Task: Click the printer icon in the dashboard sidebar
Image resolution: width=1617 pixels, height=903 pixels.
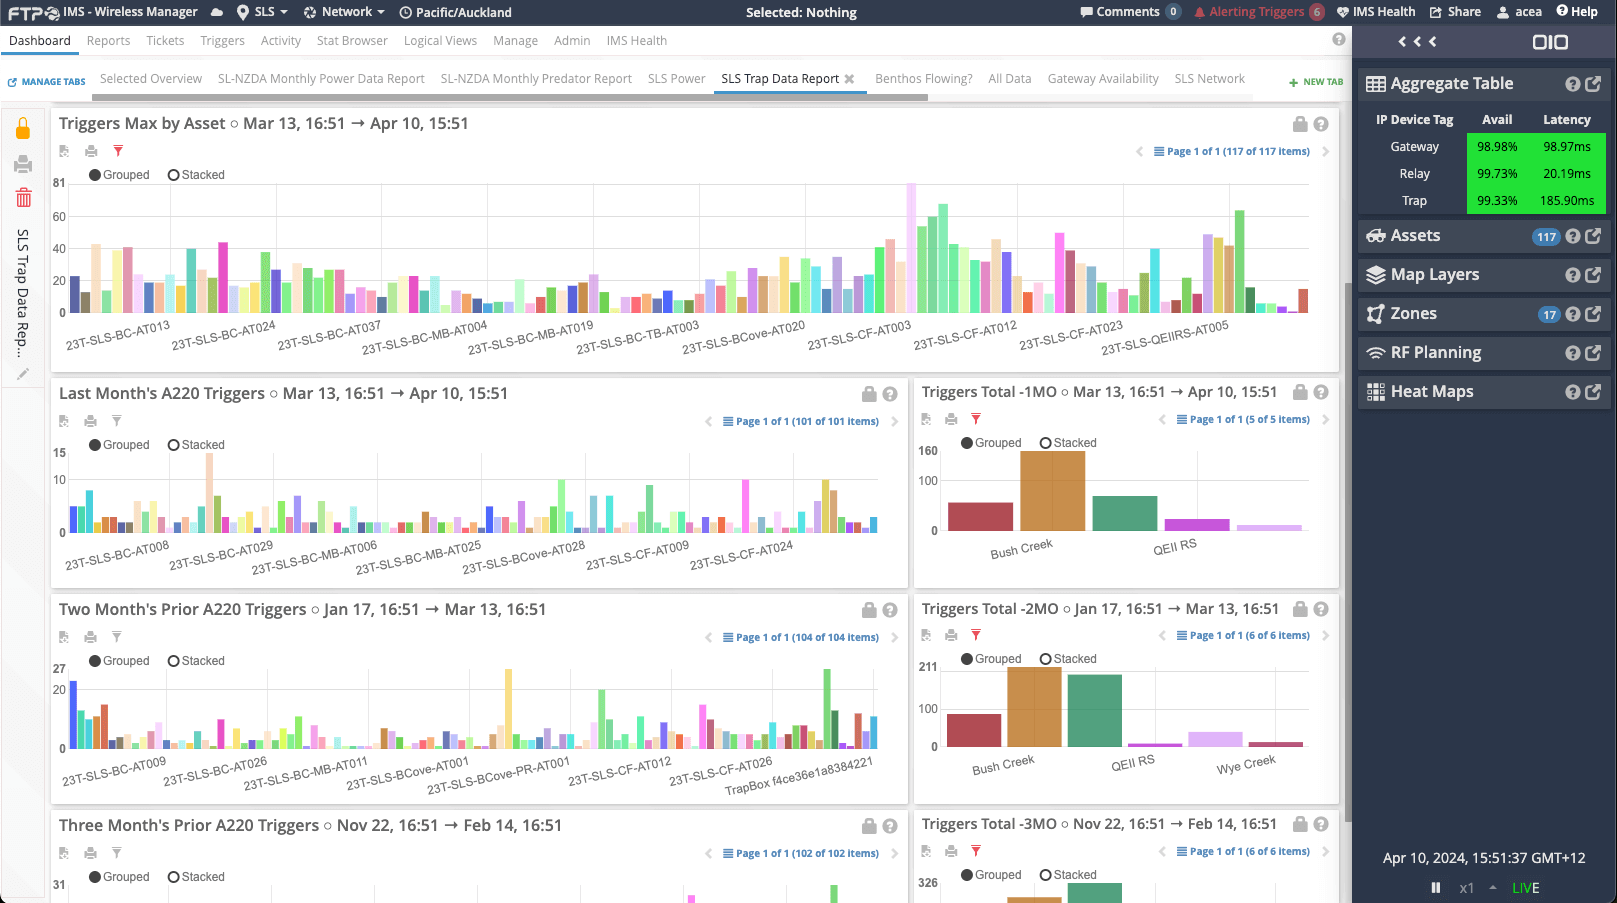Action: click(23, 164)
